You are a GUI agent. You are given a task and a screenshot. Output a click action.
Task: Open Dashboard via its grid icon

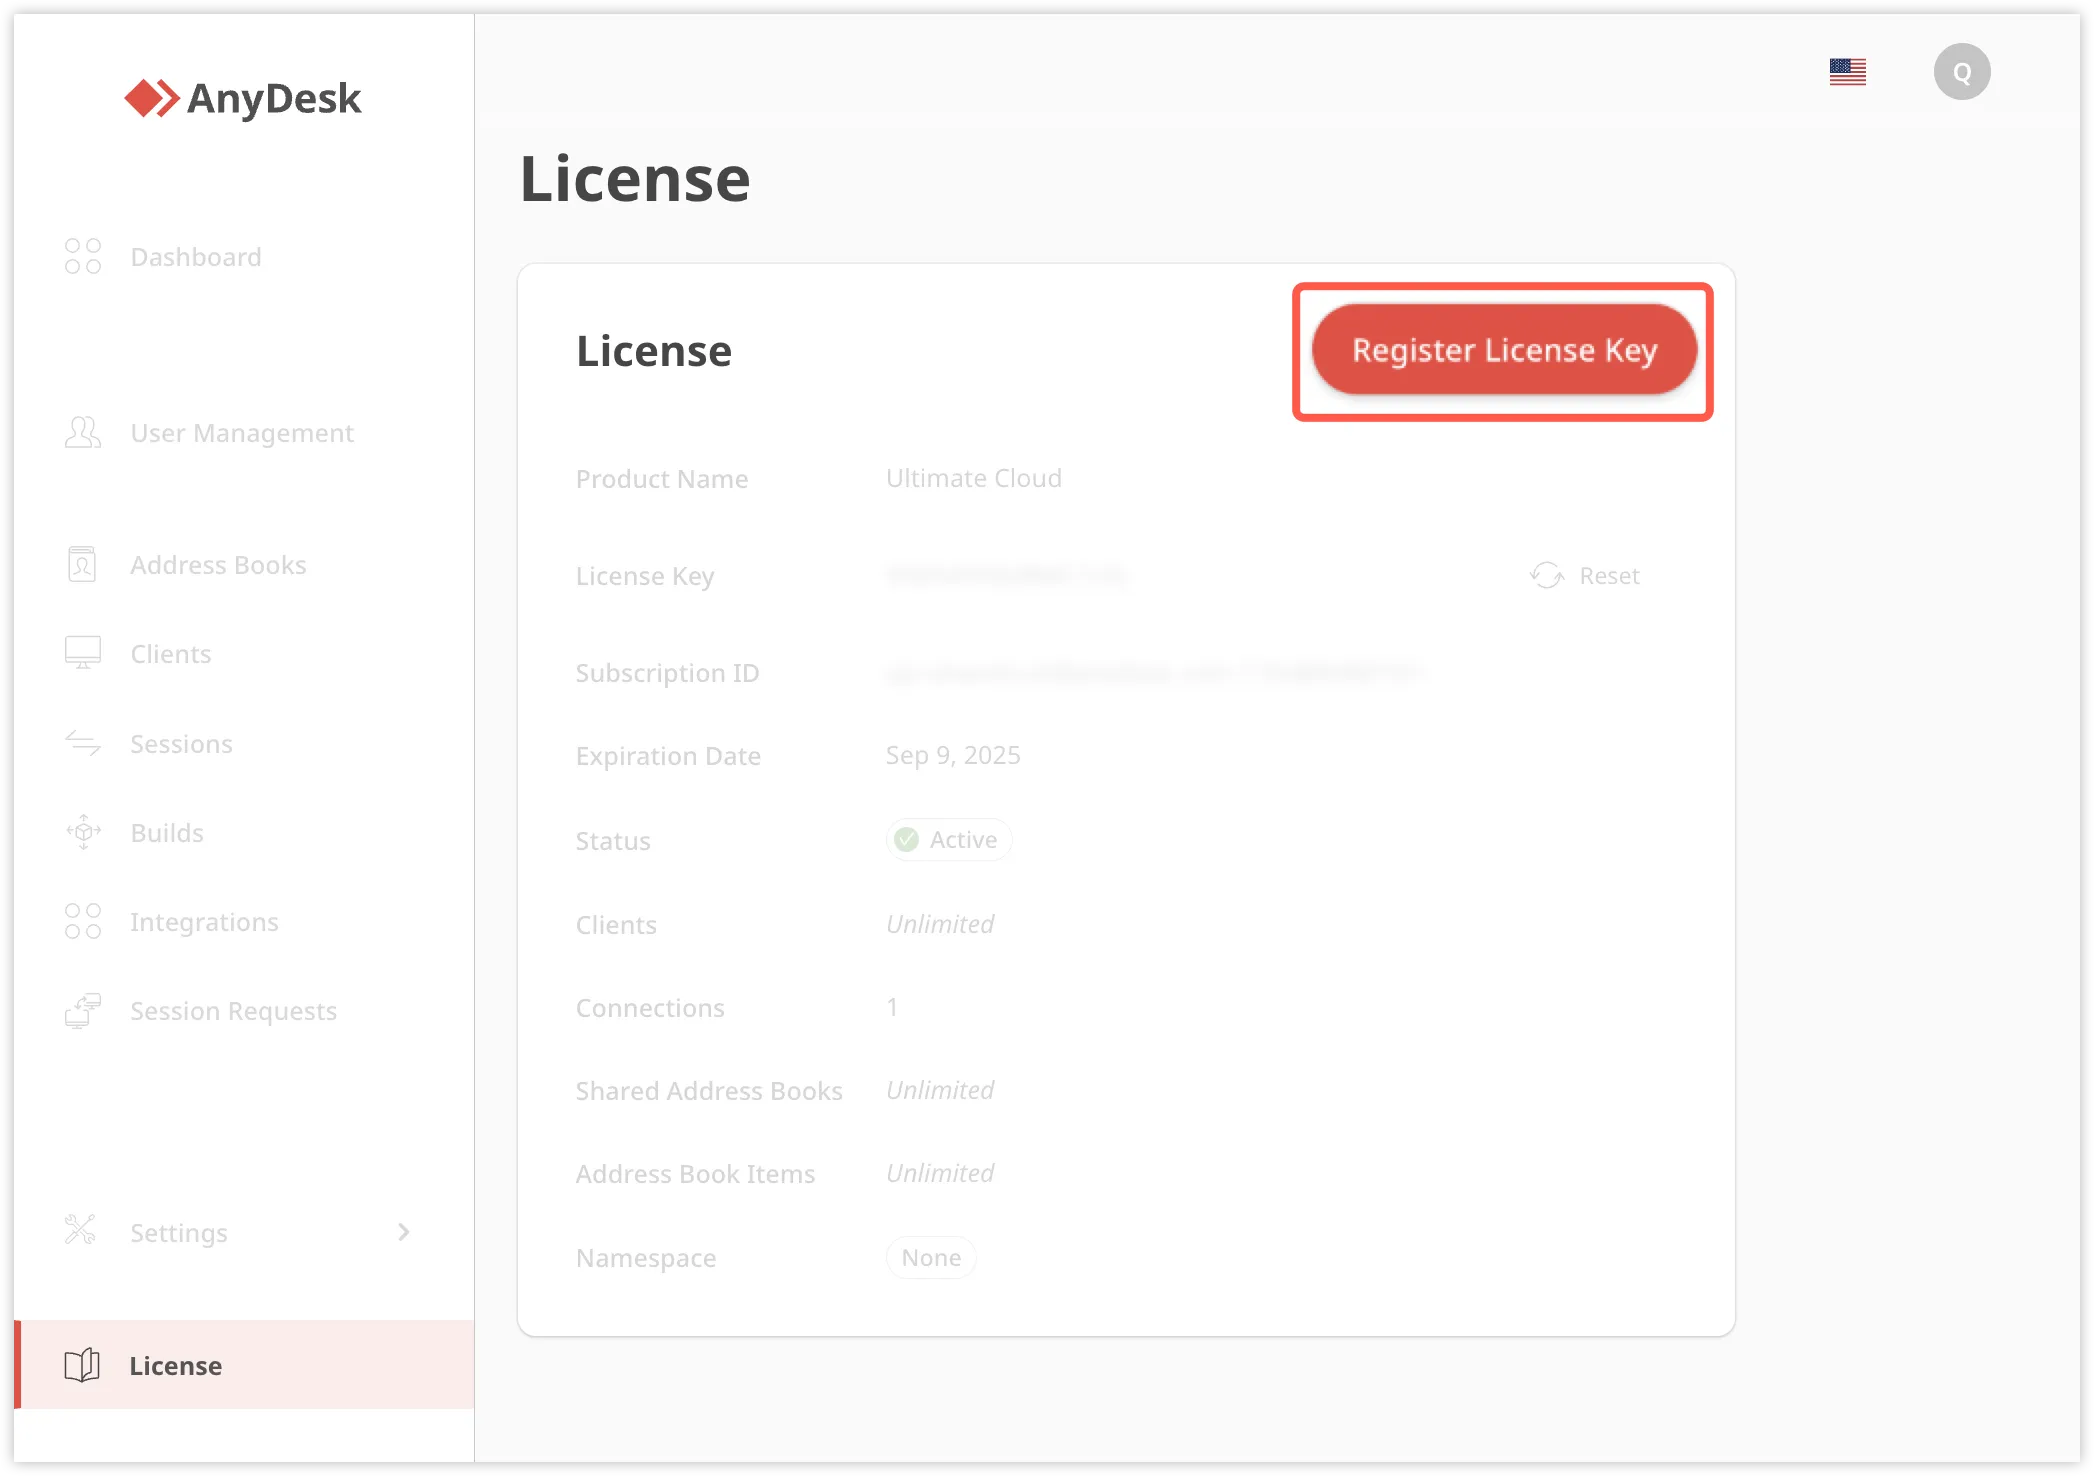pos(83,256)
